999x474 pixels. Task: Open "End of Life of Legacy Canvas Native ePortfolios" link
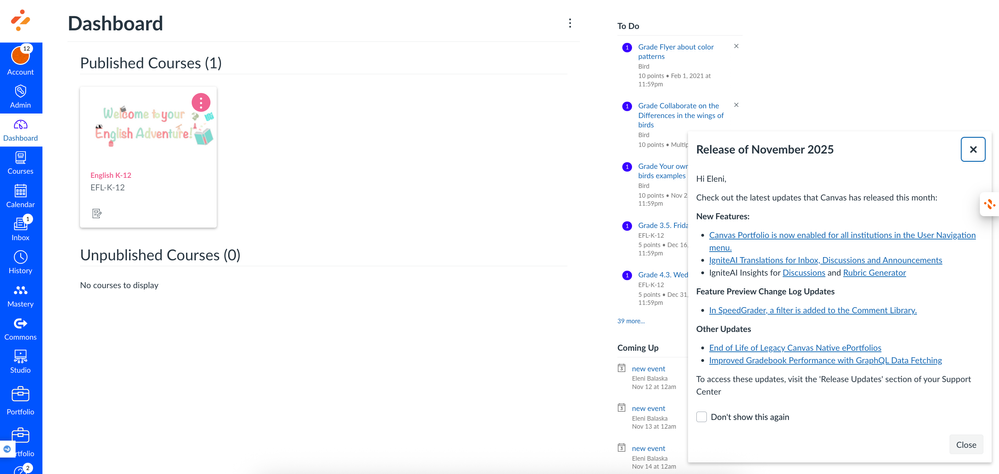point(795,348)
